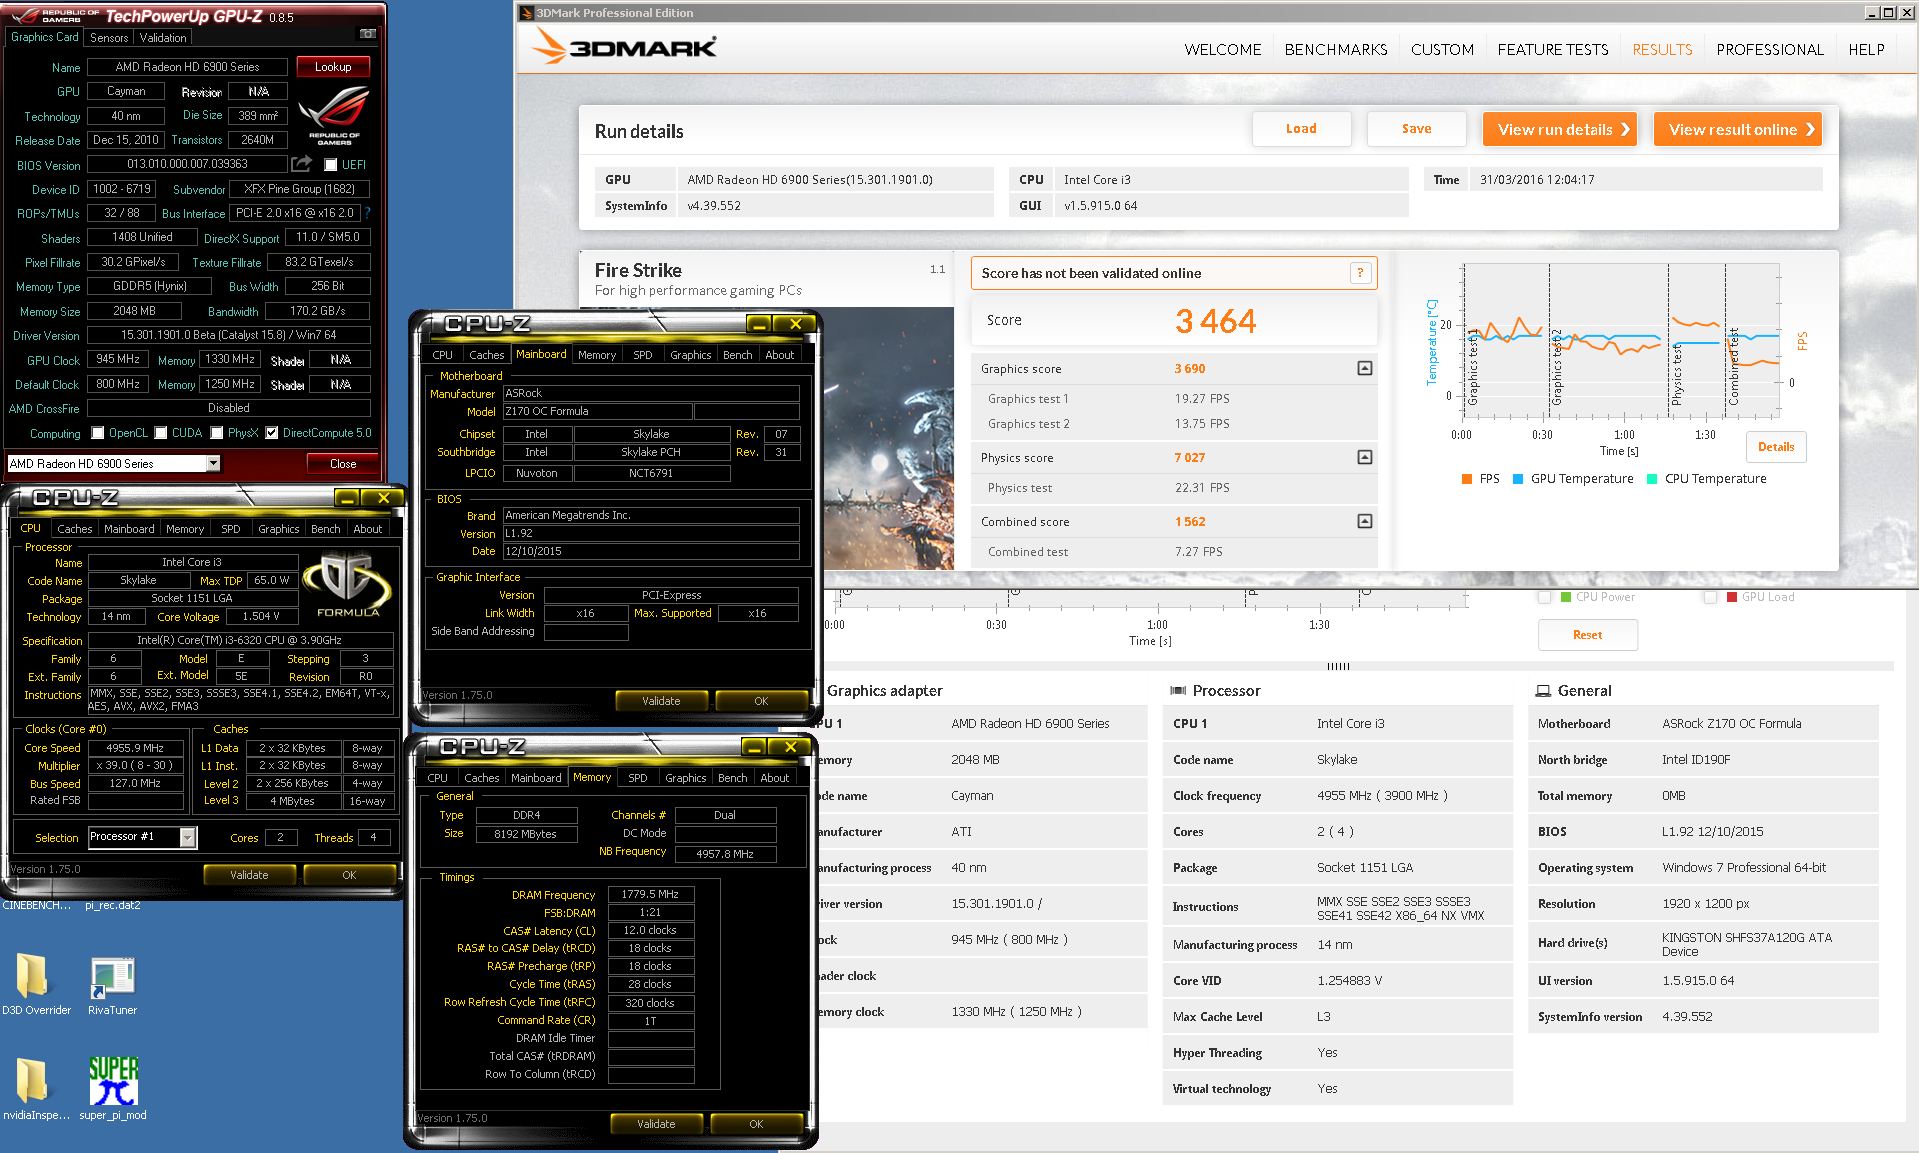
Task: Collapse the Graphics score section
Action: tap(1365, 369)
